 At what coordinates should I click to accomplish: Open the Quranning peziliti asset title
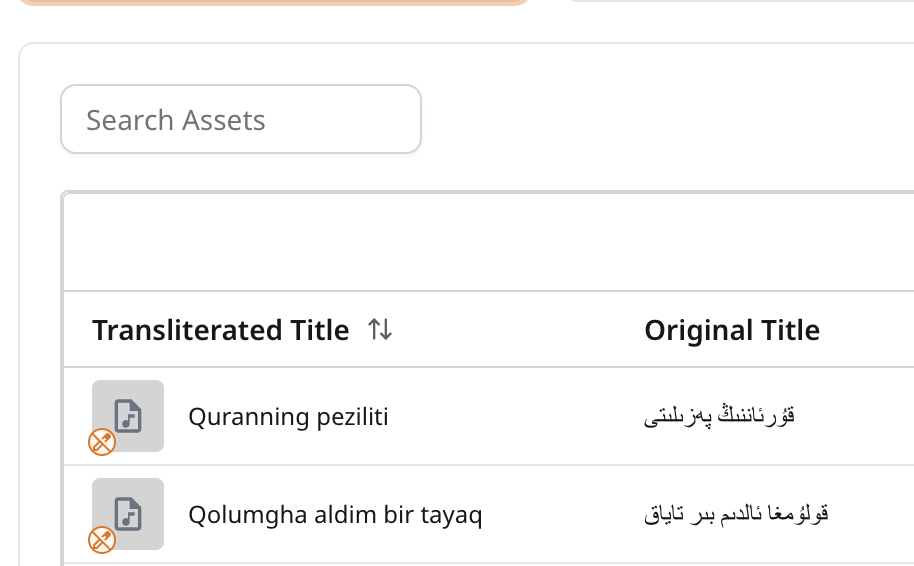pyautogui.click(x=288, y=417)
